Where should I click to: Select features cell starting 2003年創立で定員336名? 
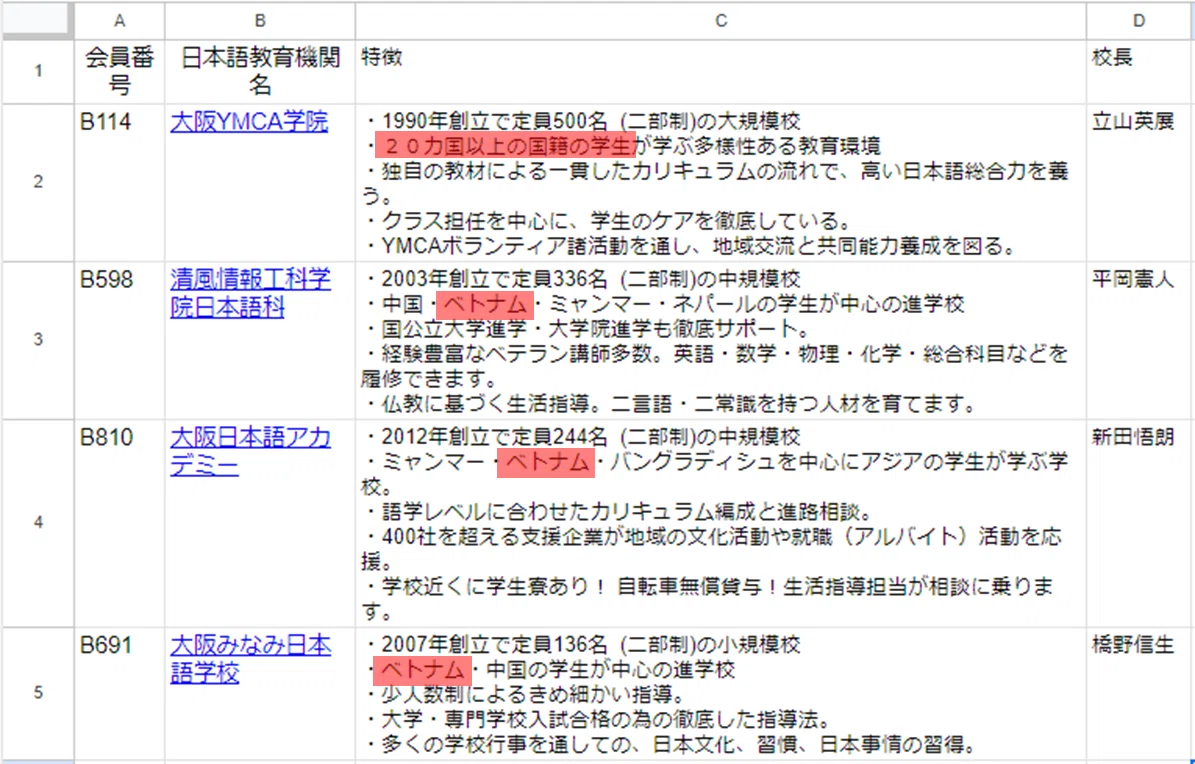click(x=720, y=340)
